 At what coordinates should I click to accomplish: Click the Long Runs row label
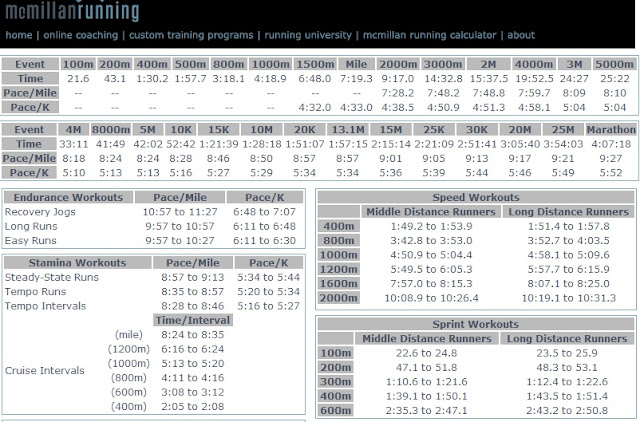(31, 226)
